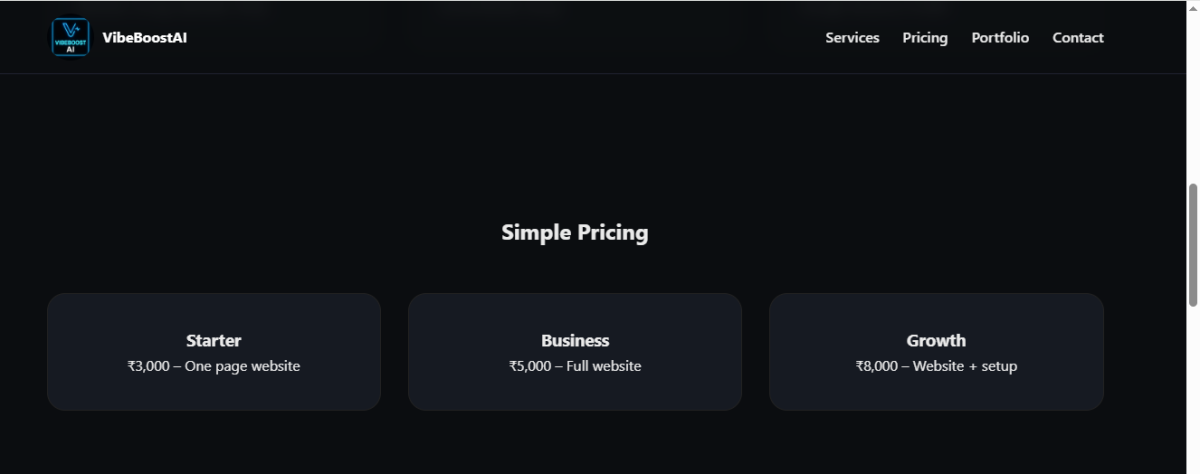Click the vertical scrollbar thumb

coord(1192,245)
